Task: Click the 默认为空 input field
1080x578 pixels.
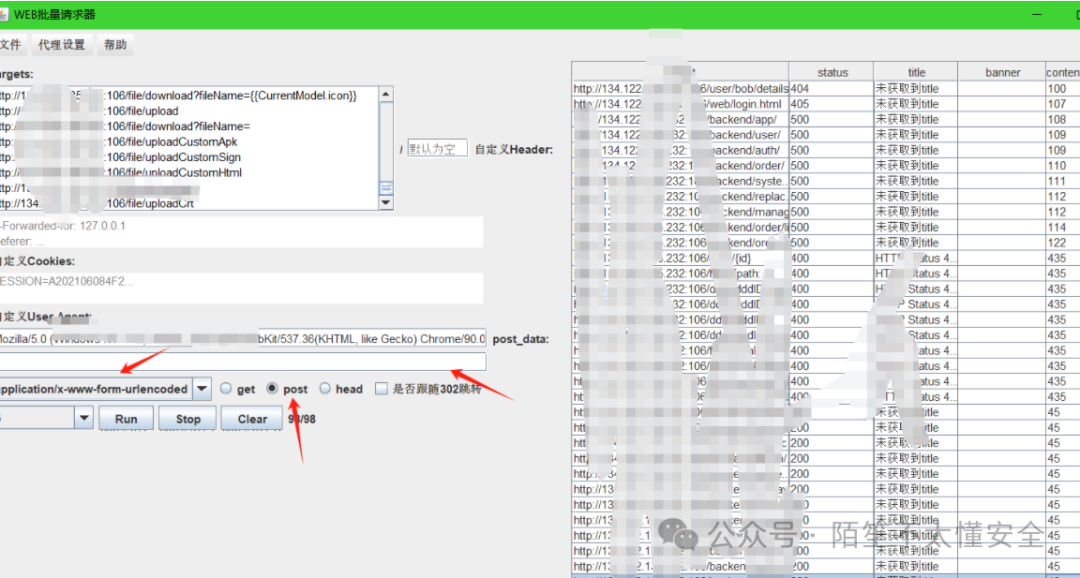Action: click(437, 148)
